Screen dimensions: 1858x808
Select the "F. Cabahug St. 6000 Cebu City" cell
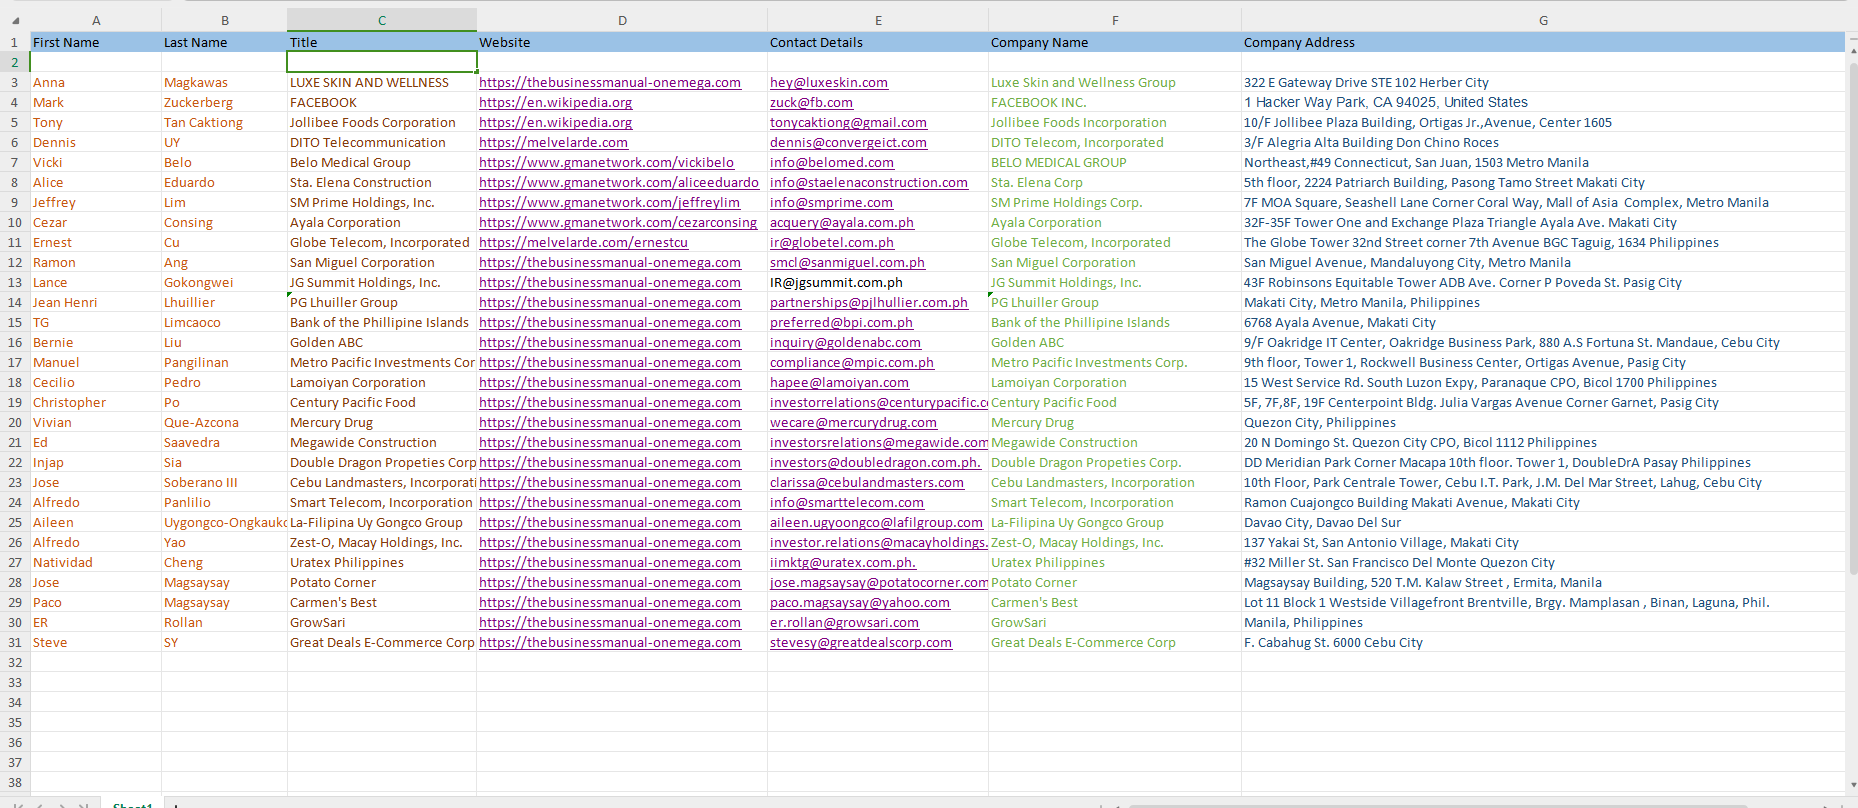click(1543, 642)
